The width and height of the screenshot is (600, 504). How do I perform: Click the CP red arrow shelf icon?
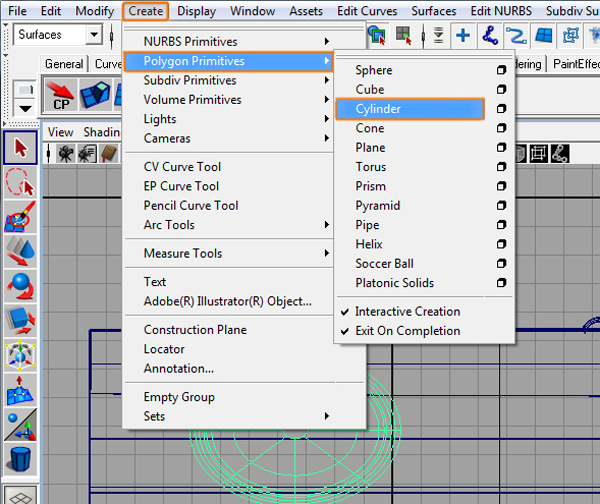pyautogui.click(x=61, y=95)
